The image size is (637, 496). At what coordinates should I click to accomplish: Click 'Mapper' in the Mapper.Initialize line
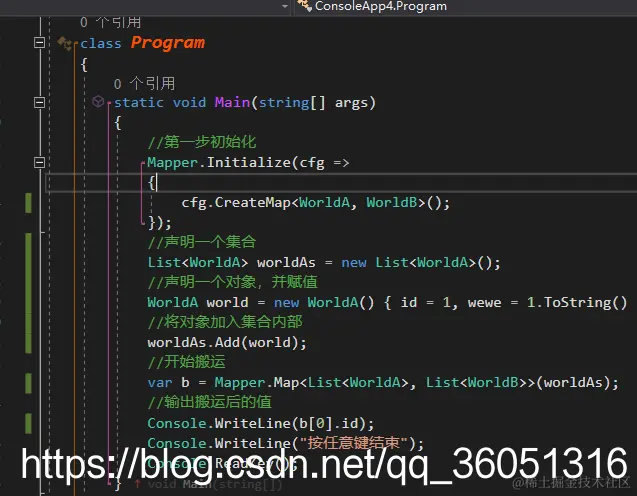pyautogui.click(x=172, y=162)
